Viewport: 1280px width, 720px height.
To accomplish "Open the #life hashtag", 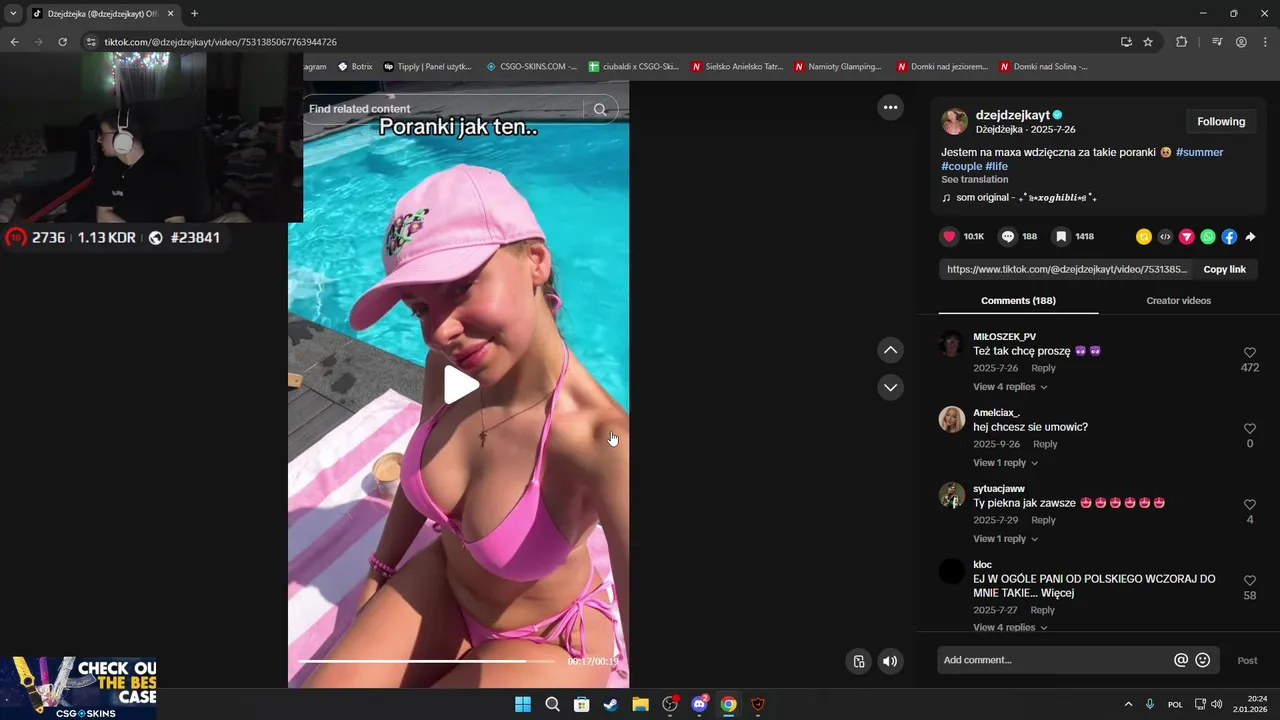I will click(996, 166).
